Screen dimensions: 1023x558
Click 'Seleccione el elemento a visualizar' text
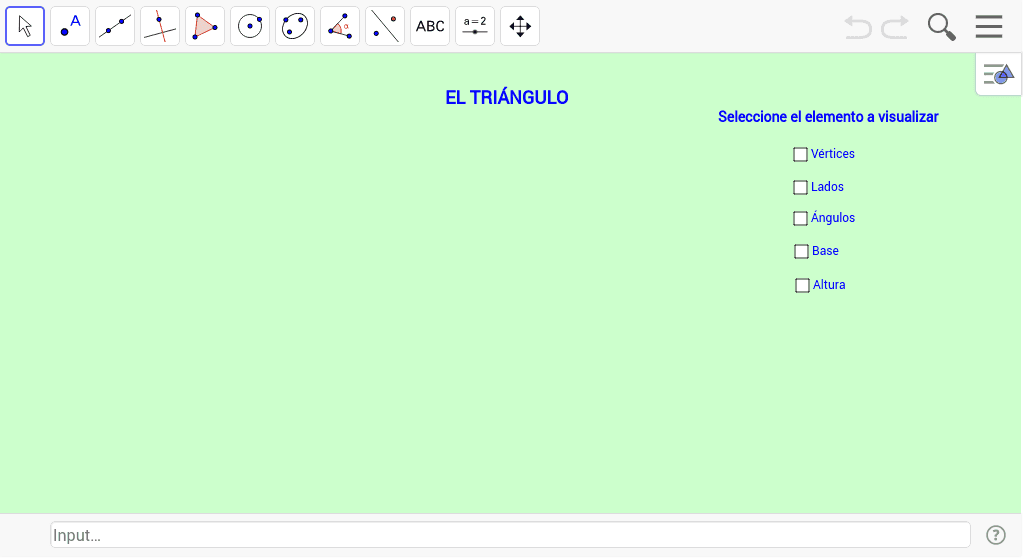pos(828,117)
